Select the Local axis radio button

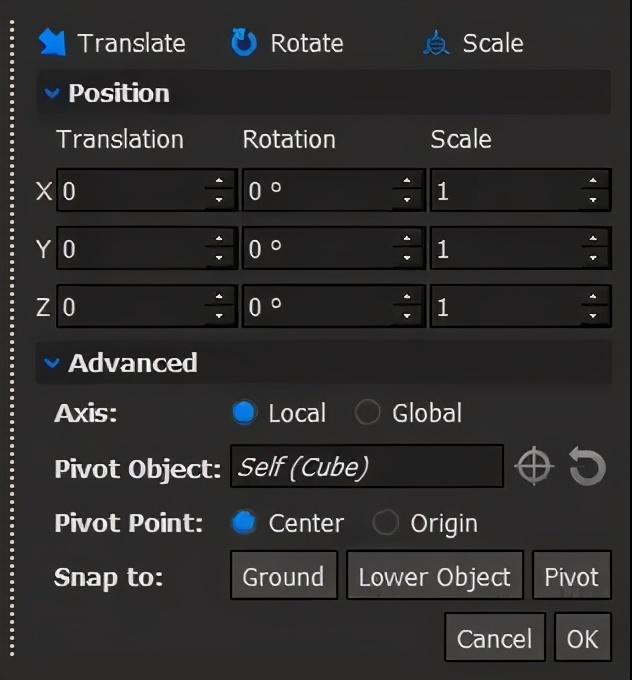[243, 413]
